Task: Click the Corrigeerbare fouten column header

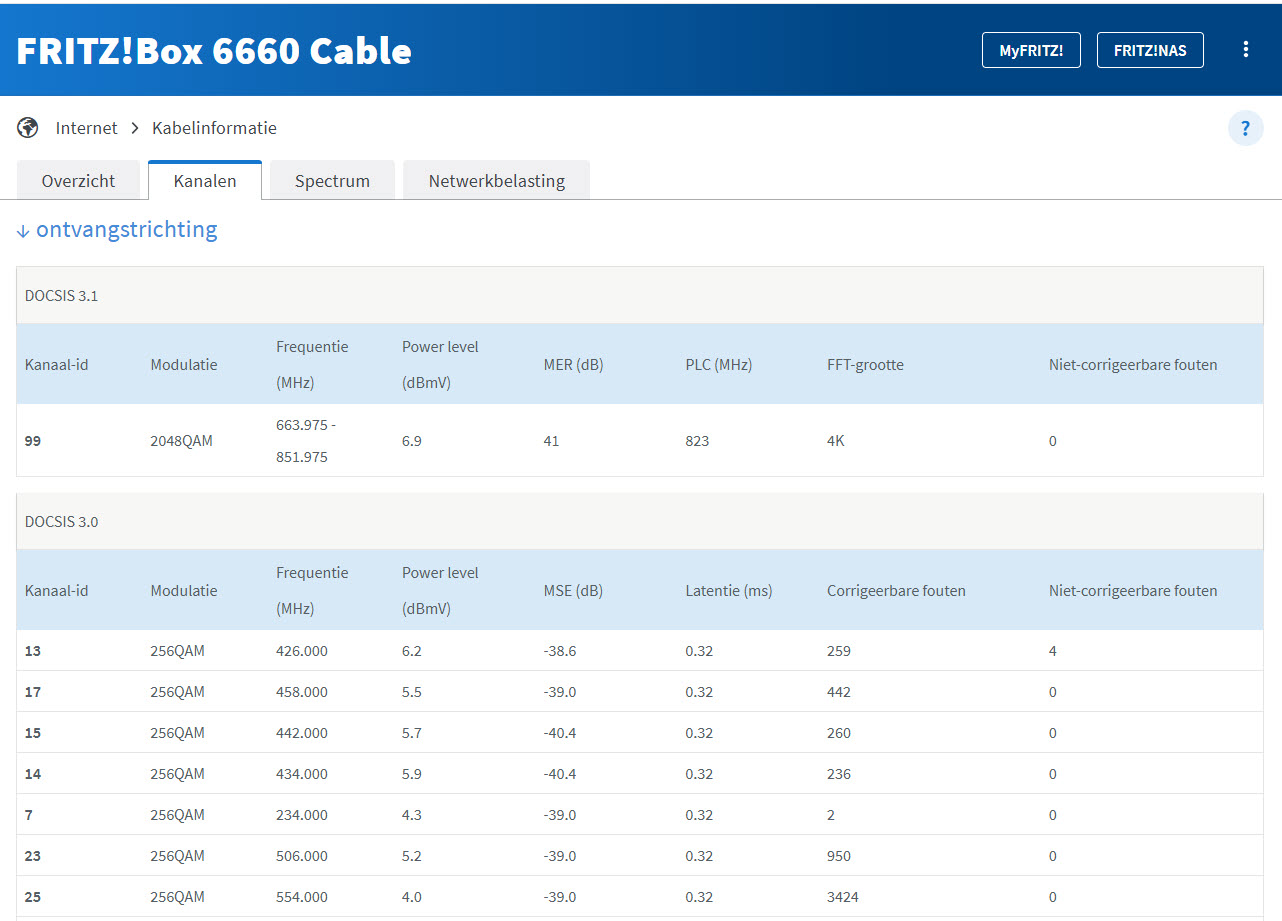Action: point(896,591)
